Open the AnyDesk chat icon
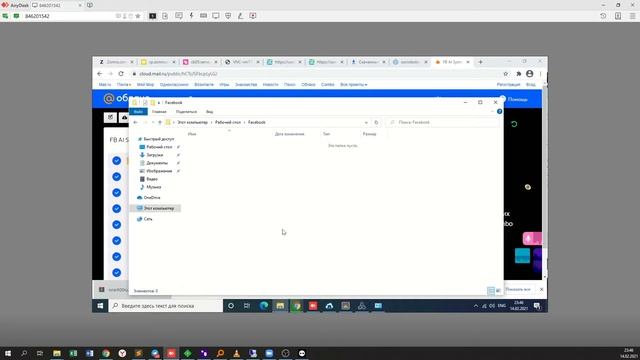 [179, 16]
